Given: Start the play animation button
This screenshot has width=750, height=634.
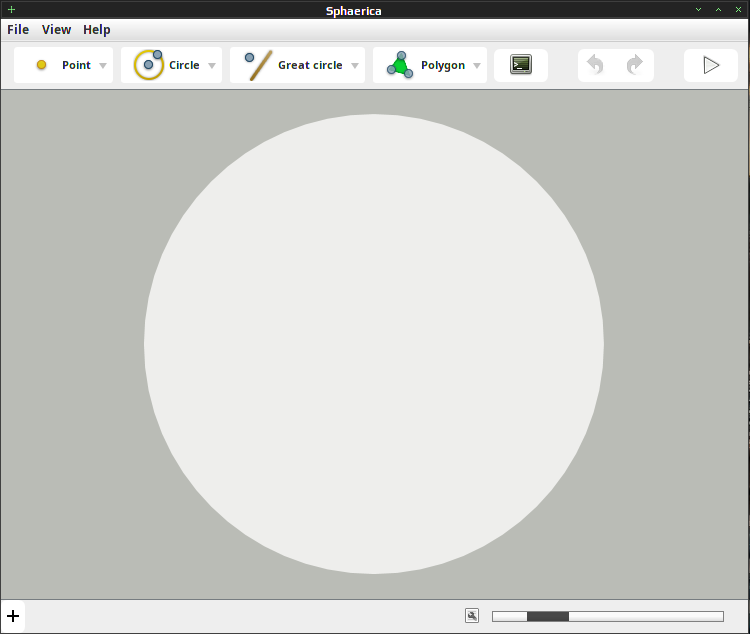Looking at the screenshot, I should [711, 65].
